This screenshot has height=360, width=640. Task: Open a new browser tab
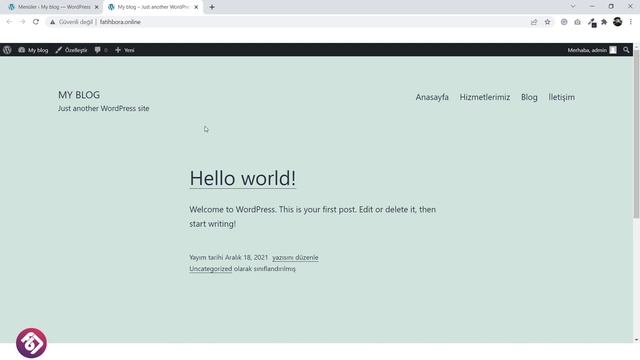click(x=212, y=7)
